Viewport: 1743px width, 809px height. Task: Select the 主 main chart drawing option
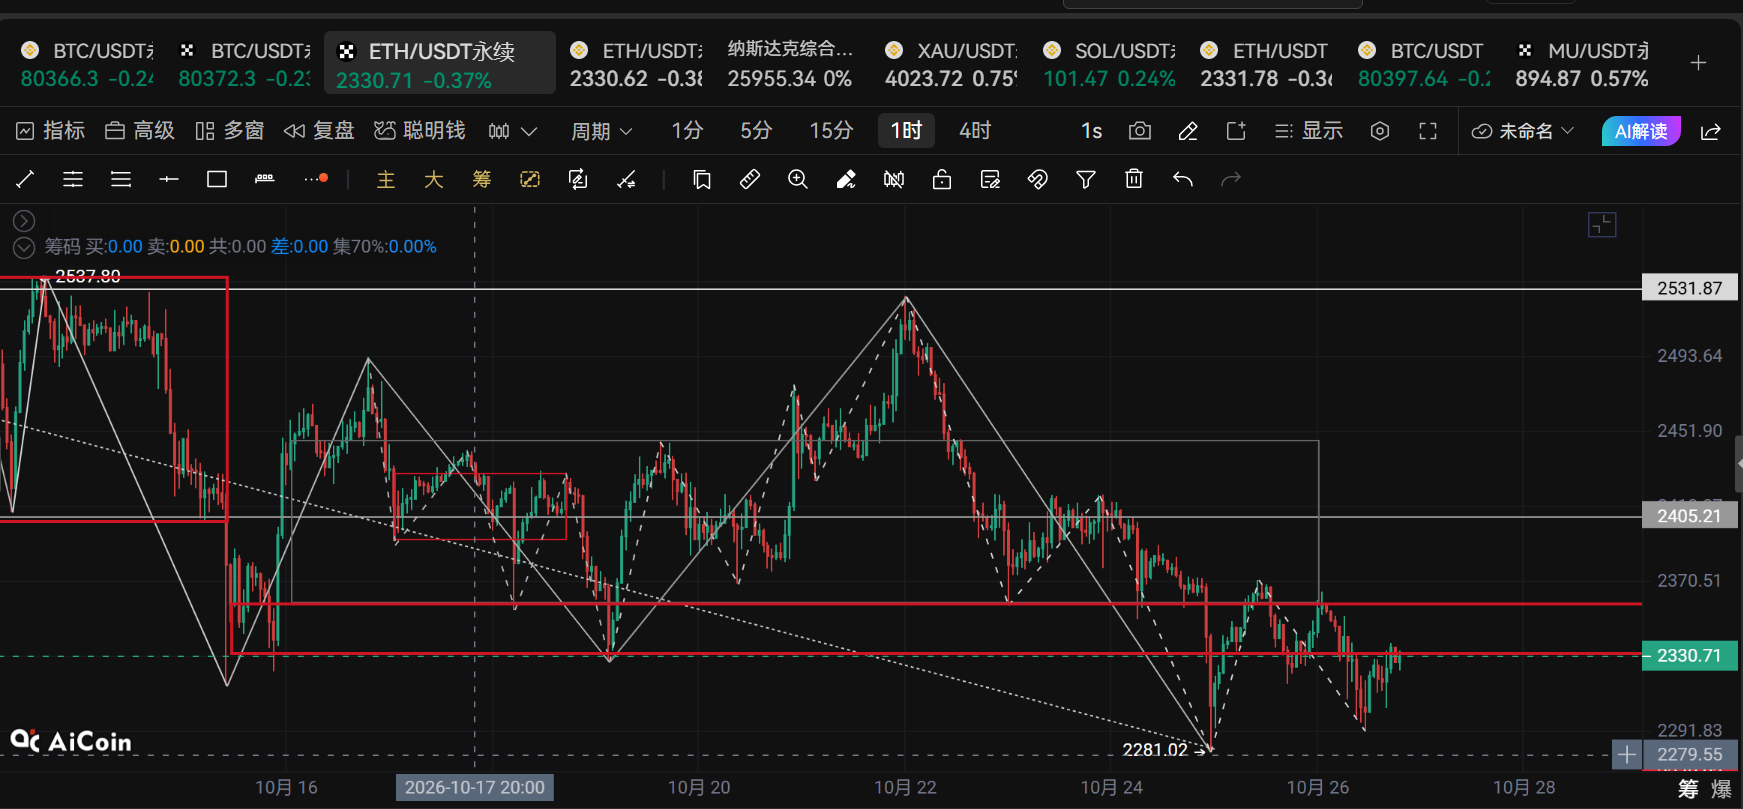click(x=386, y=179)
